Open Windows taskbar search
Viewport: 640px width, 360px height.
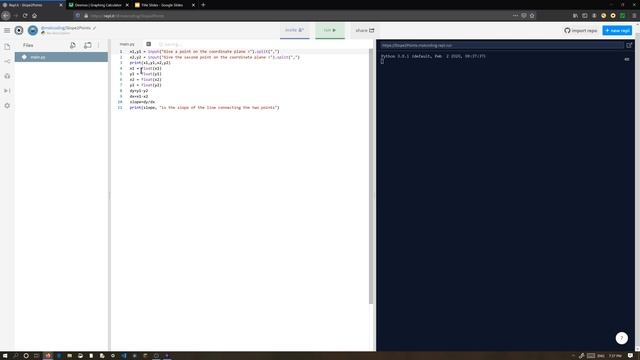16,356
